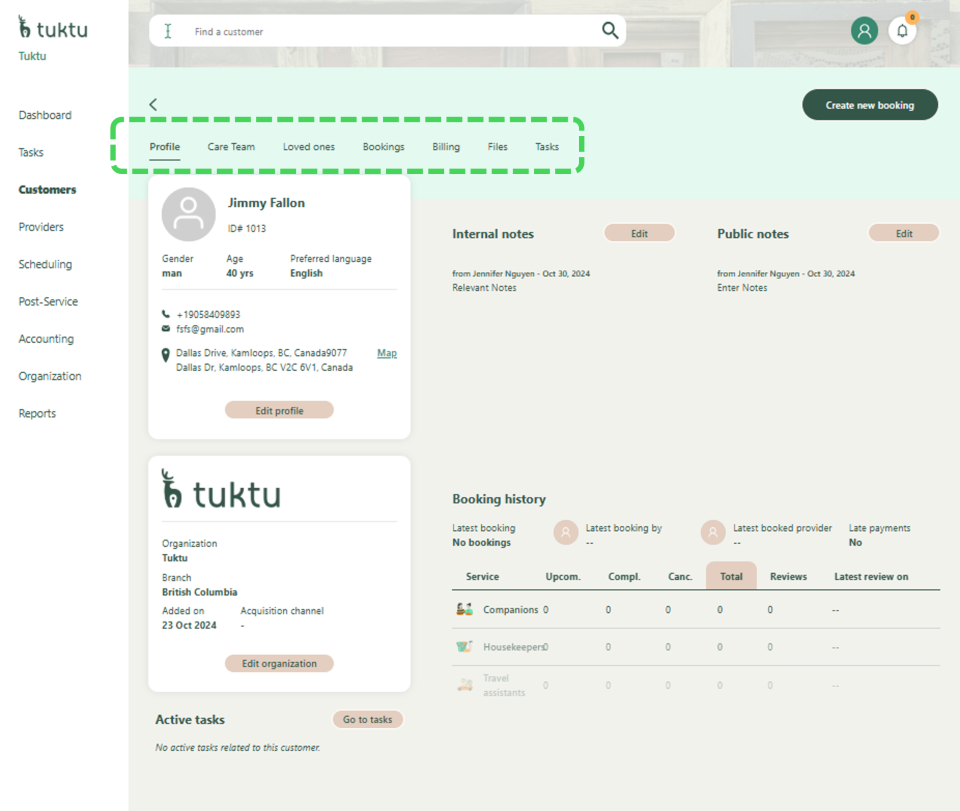Open Reports from the sidebar
The width and height of the screenshot is (960, 811).
pyautogui.click(x=37, y=413)
